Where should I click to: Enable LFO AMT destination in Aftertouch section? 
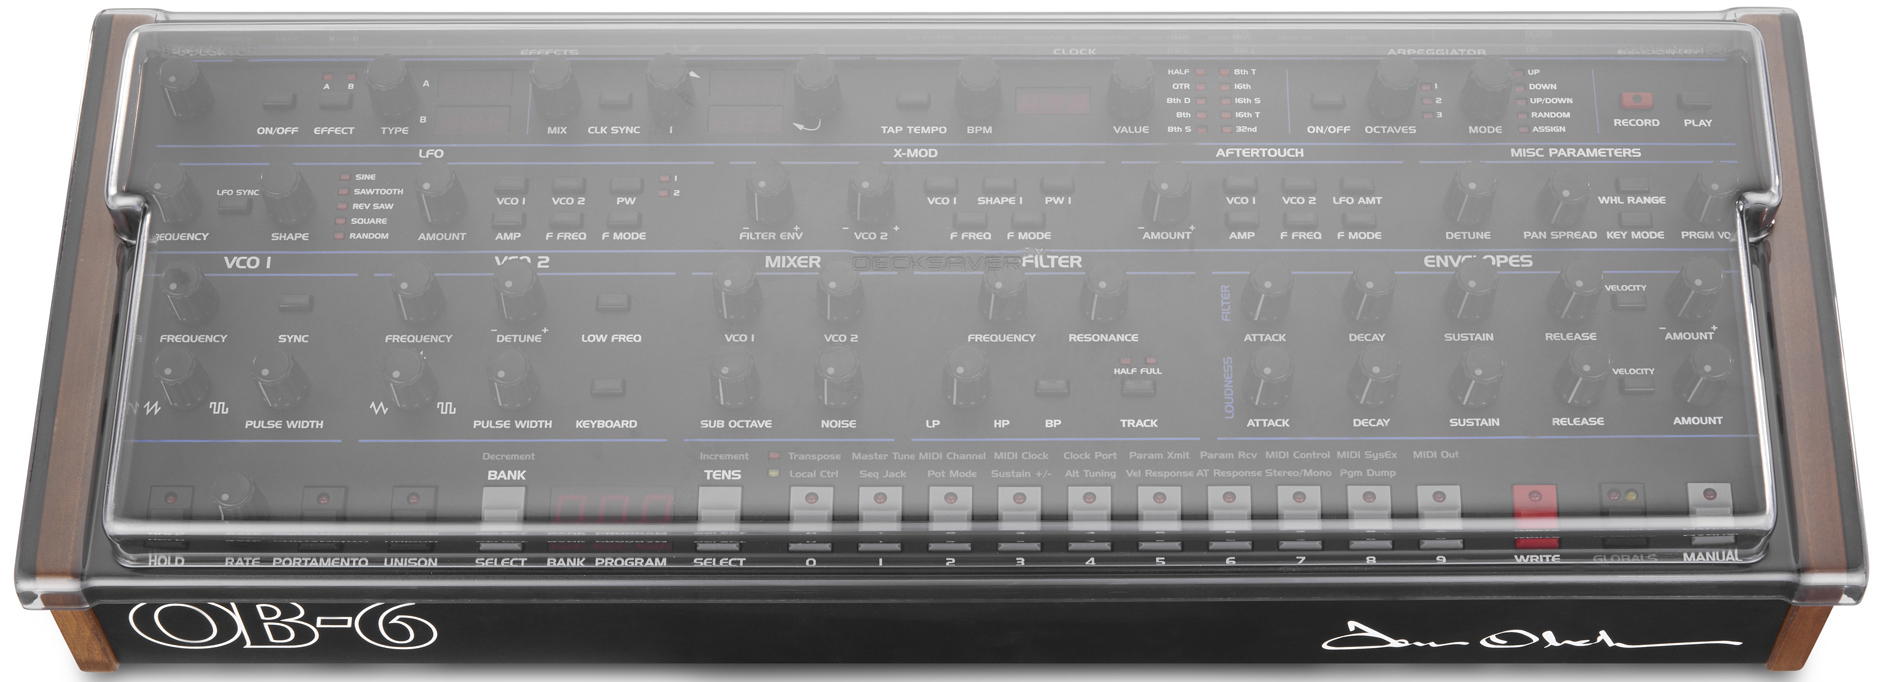click(x=1356, y=185)
